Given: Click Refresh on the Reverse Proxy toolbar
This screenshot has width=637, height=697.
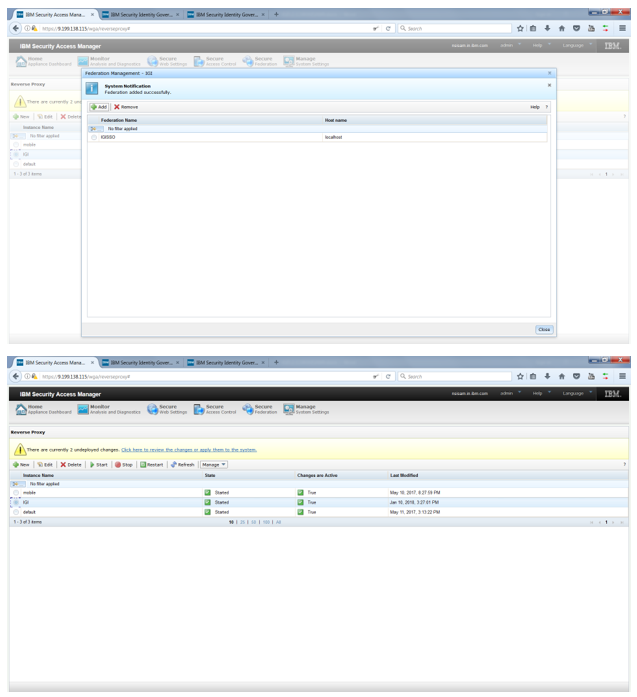Looking at the screenshot, I should [183, 465].
